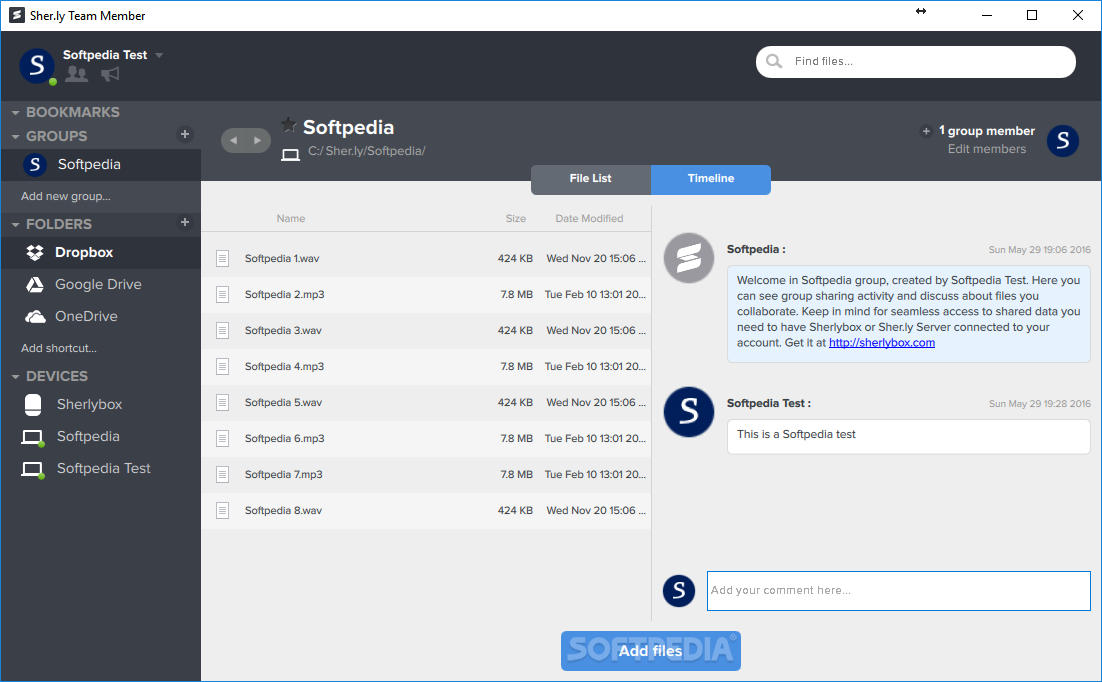
Task: Click Softpedia Test avatar in timeline message
Action: [689, 412]
